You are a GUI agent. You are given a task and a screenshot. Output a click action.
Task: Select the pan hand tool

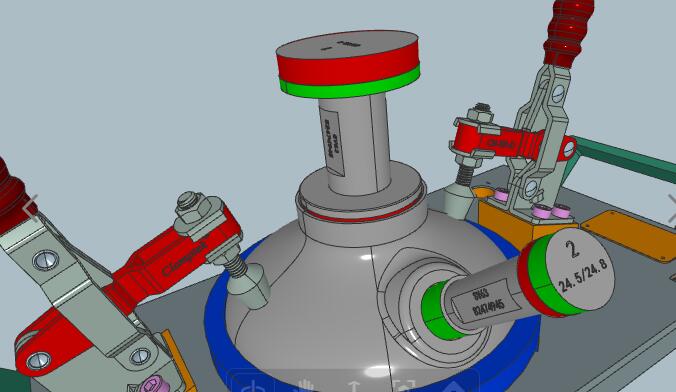(x=305, y=386)
